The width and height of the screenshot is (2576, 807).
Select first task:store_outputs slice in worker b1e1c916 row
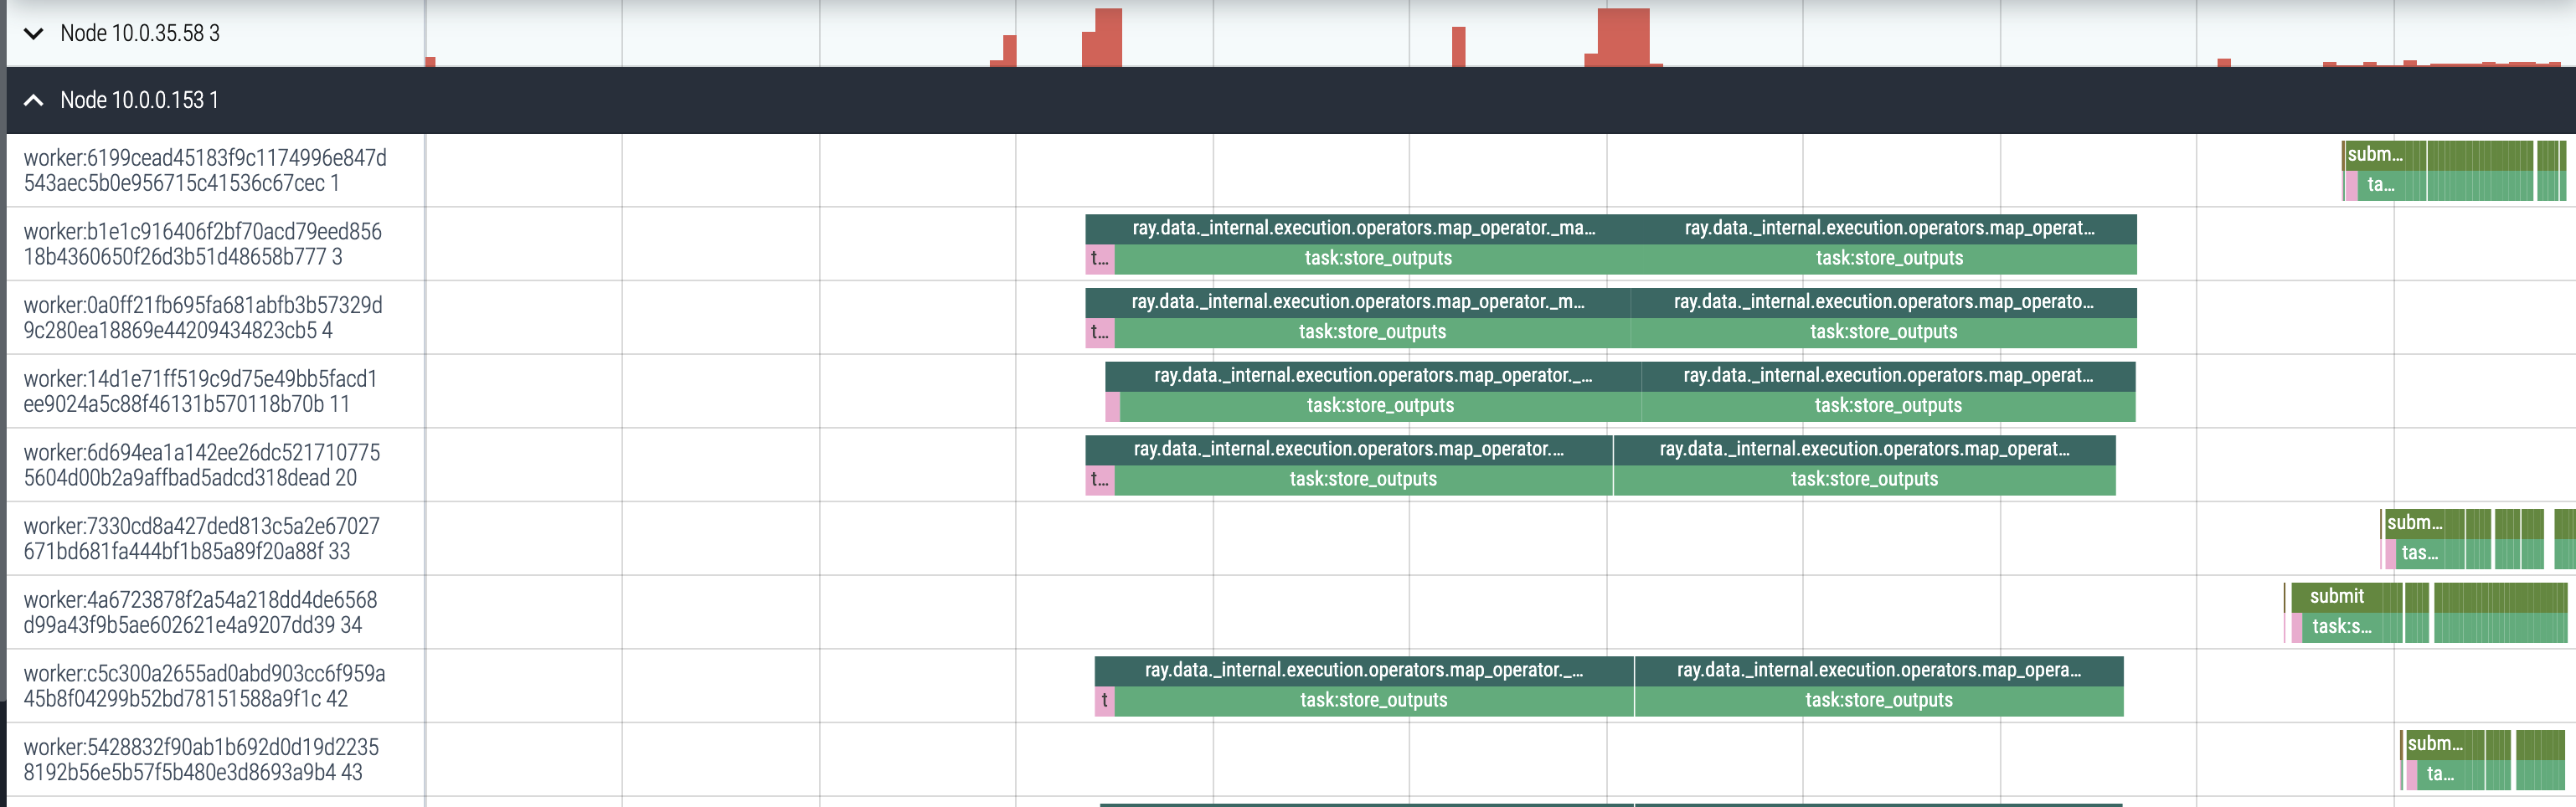coord(1378,259)
